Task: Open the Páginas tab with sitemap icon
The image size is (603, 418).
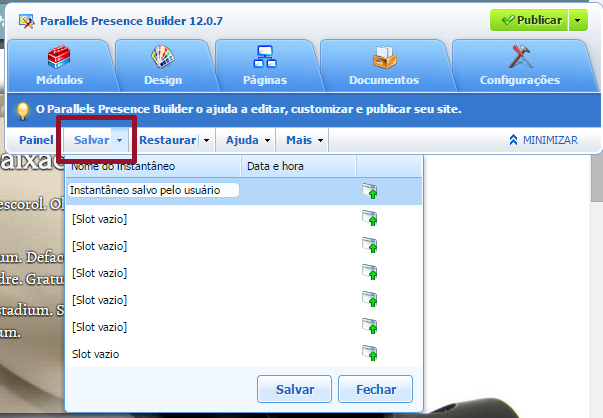Action: pyautogui.click(x=265, y=65)
